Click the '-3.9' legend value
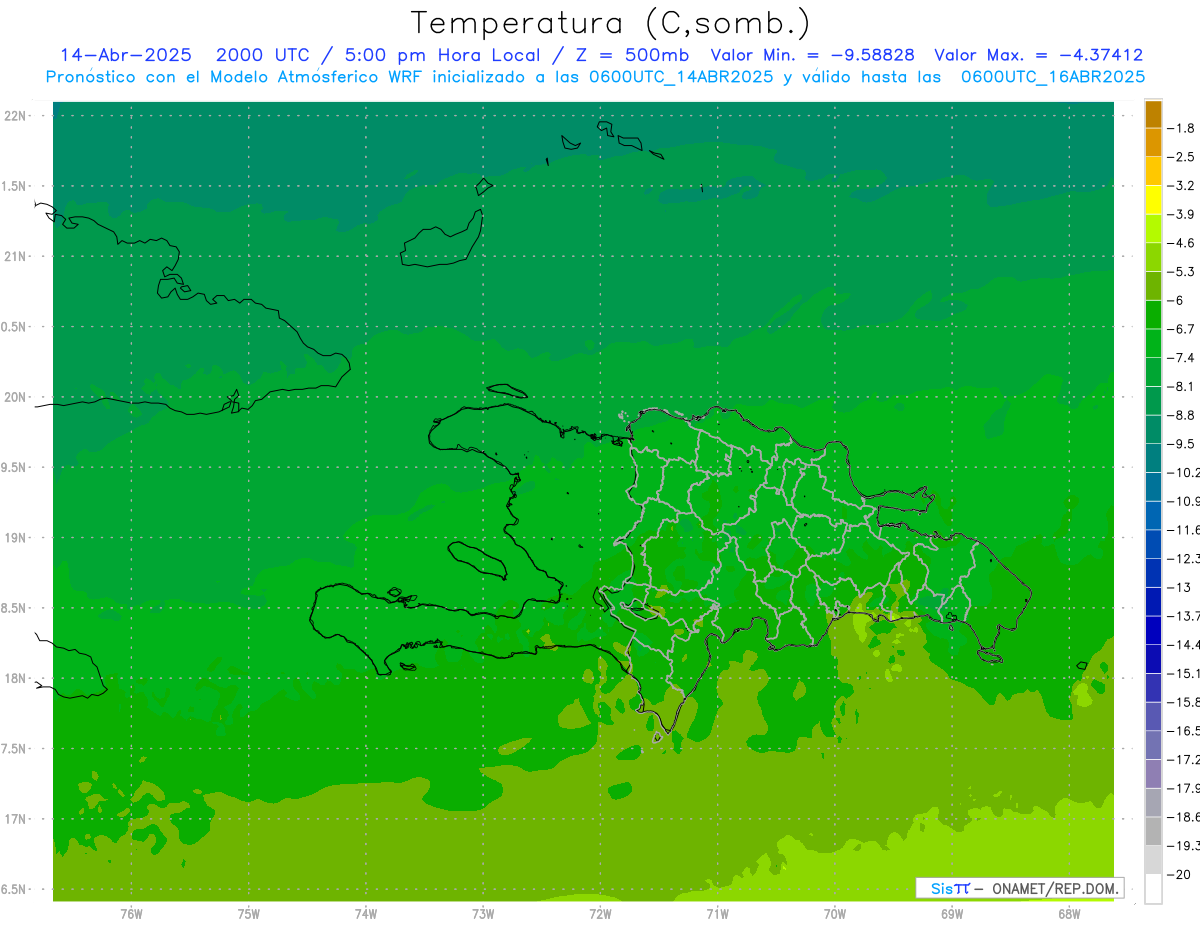Viewport: 1200px width, 927px height. coord(1181,214)
